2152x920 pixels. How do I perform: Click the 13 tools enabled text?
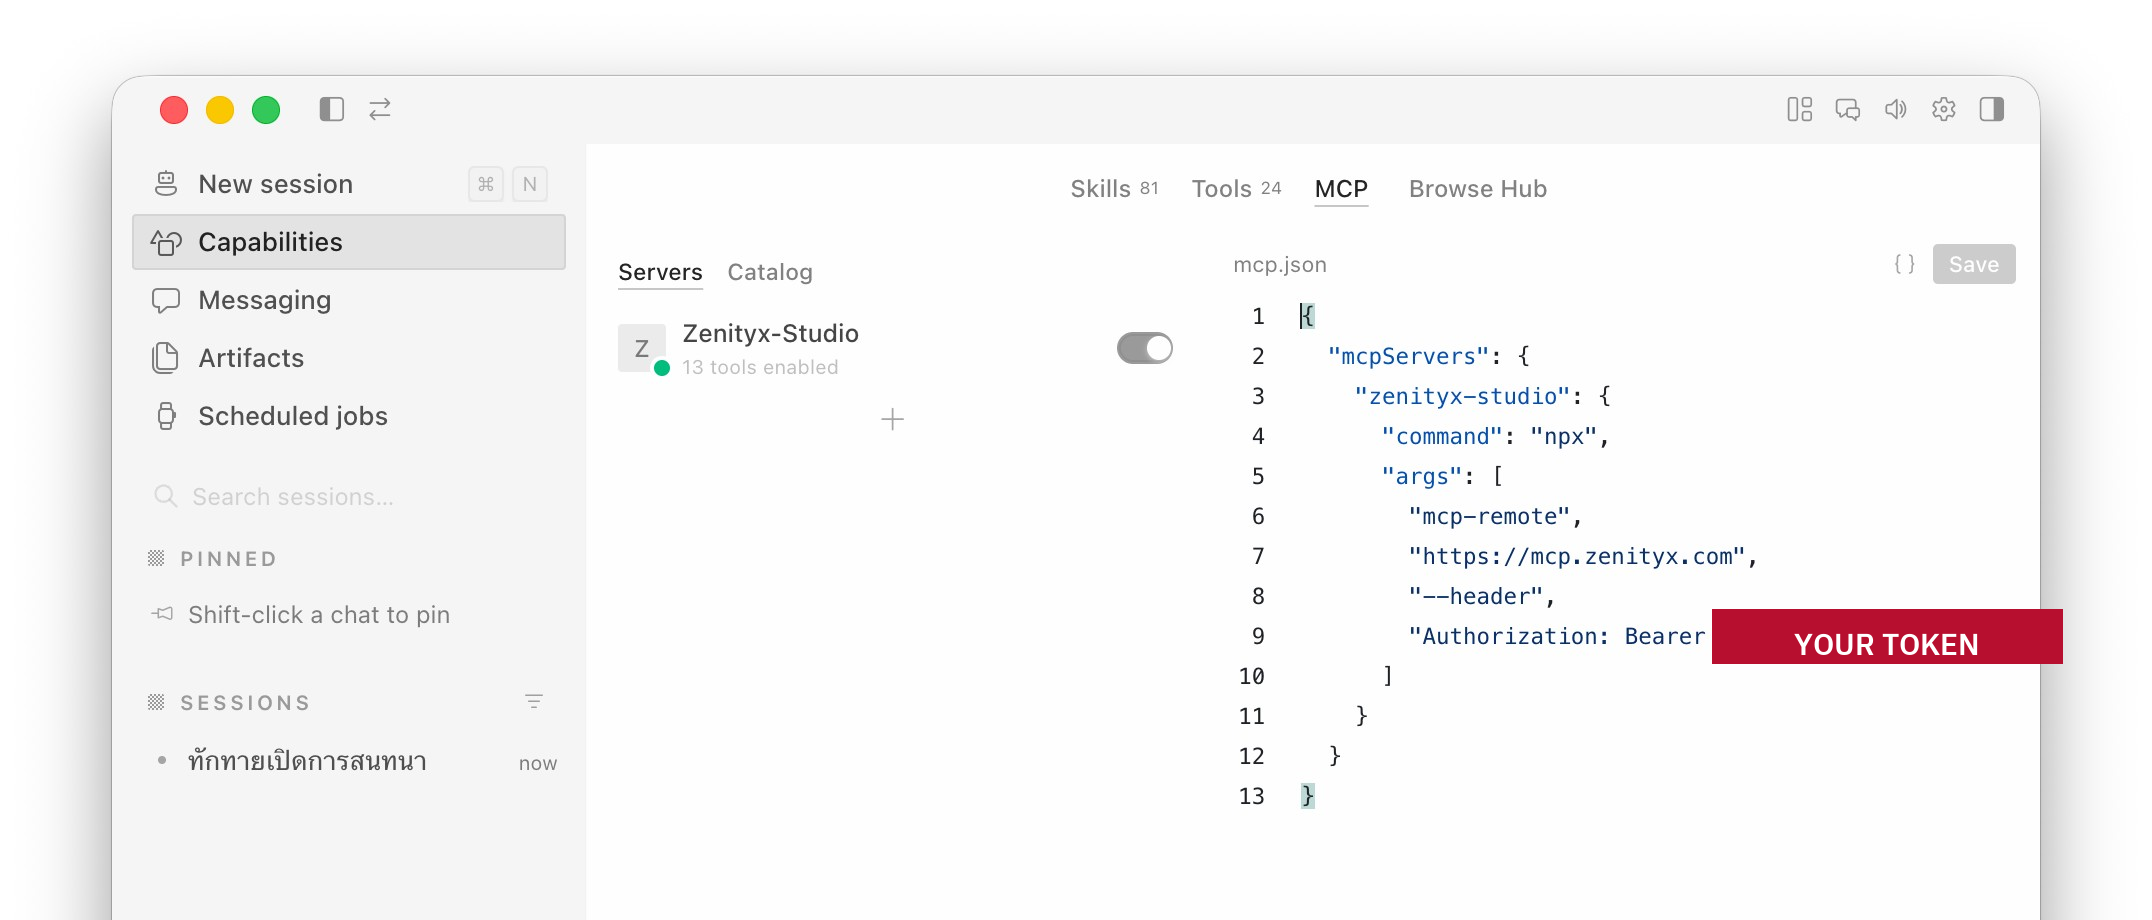(x=760, y=367)
